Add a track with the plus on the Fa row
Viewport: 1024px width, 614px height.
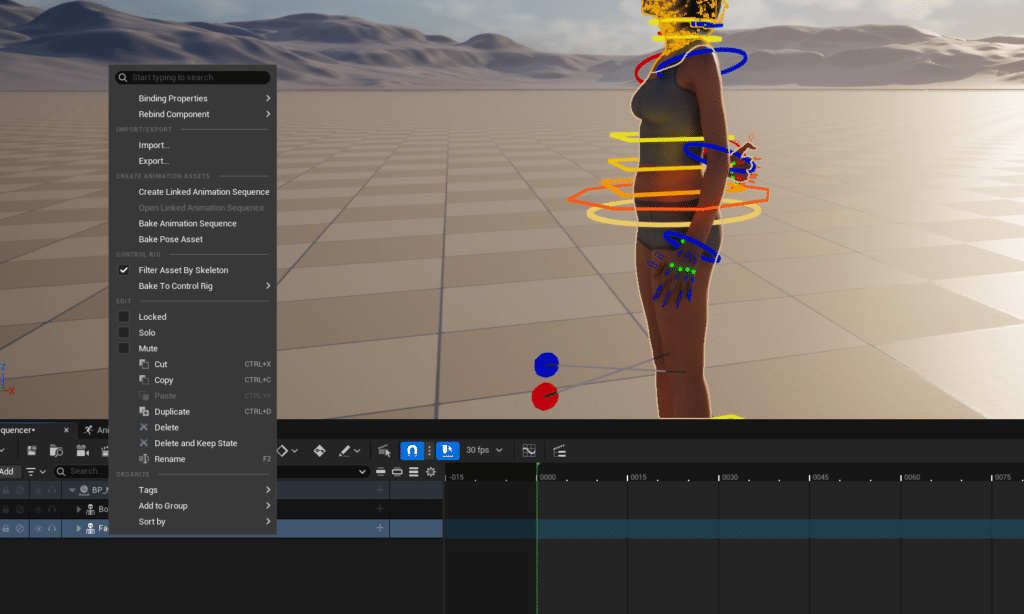click(x=380, y=528)
